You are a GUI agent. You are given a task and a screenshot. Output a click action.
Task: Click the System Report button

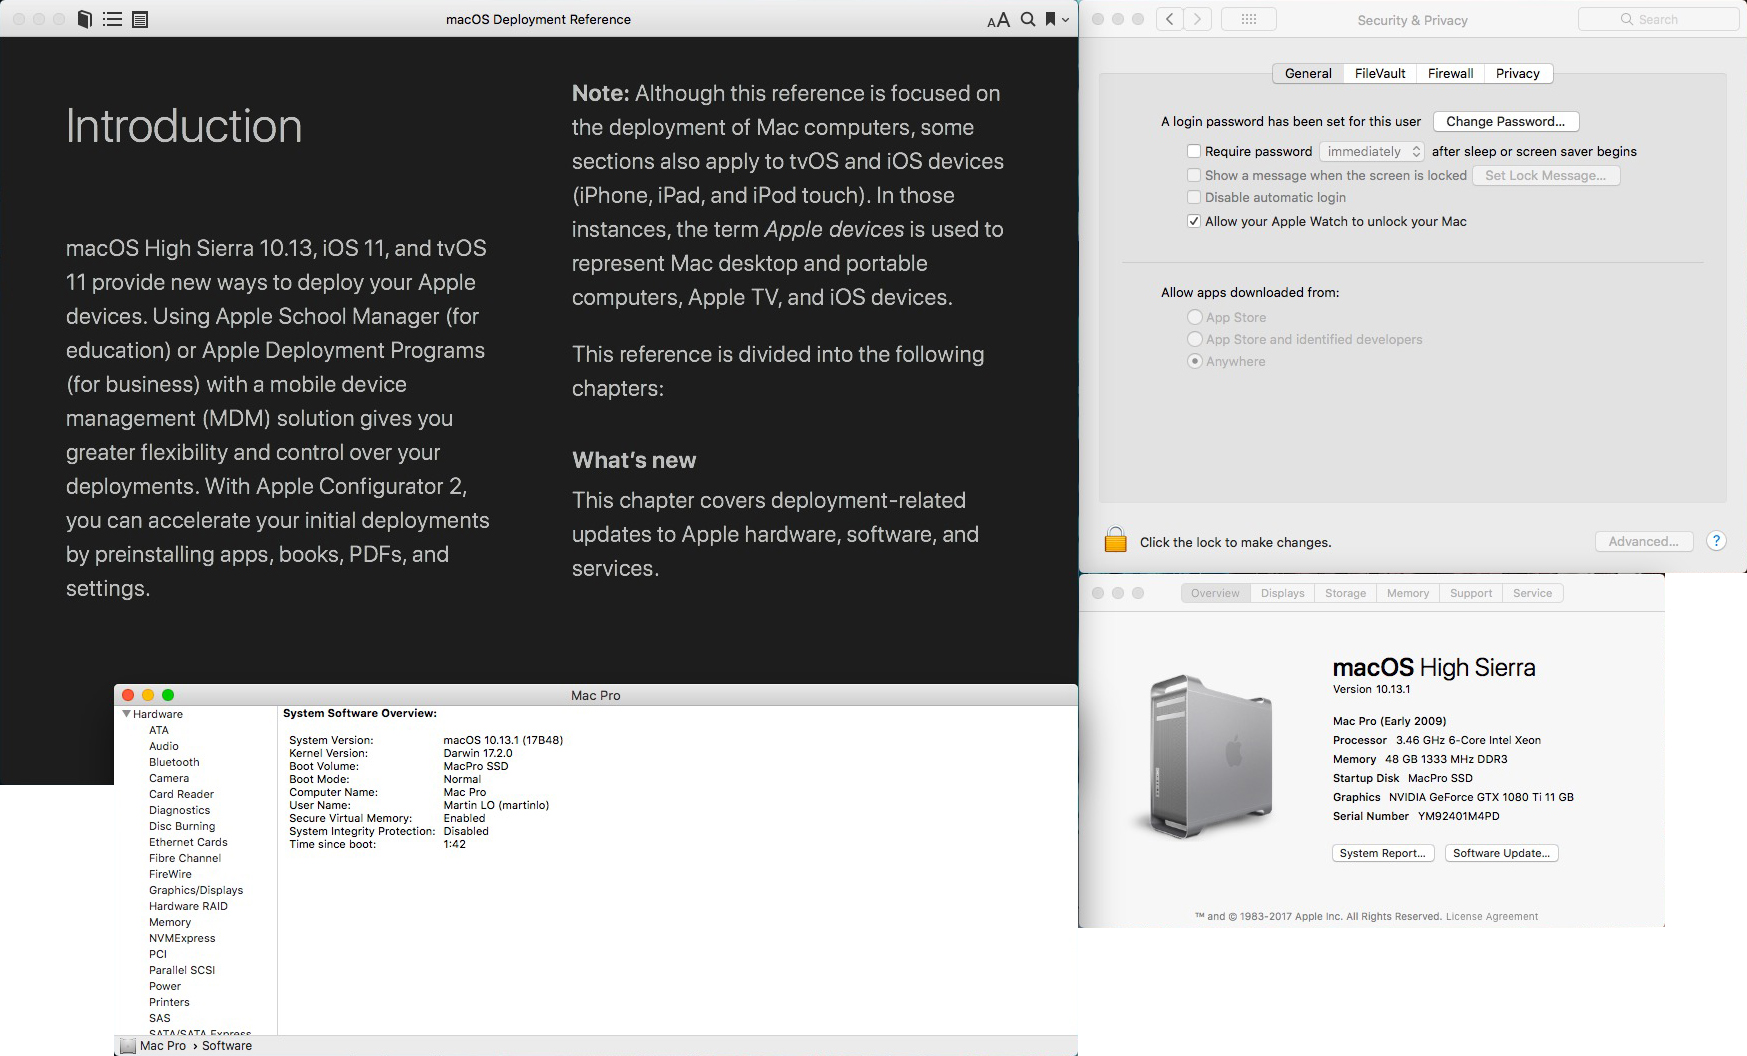point(1383,853)
